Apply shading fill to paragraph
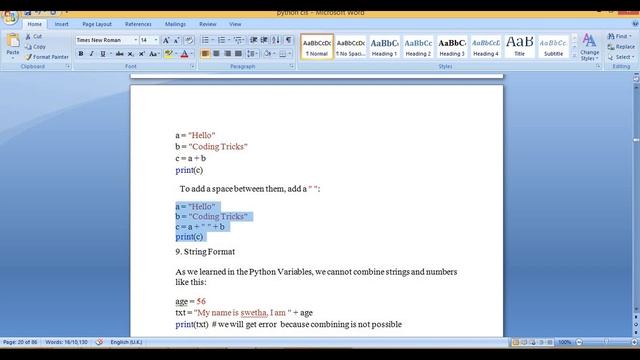 (268, 54)
